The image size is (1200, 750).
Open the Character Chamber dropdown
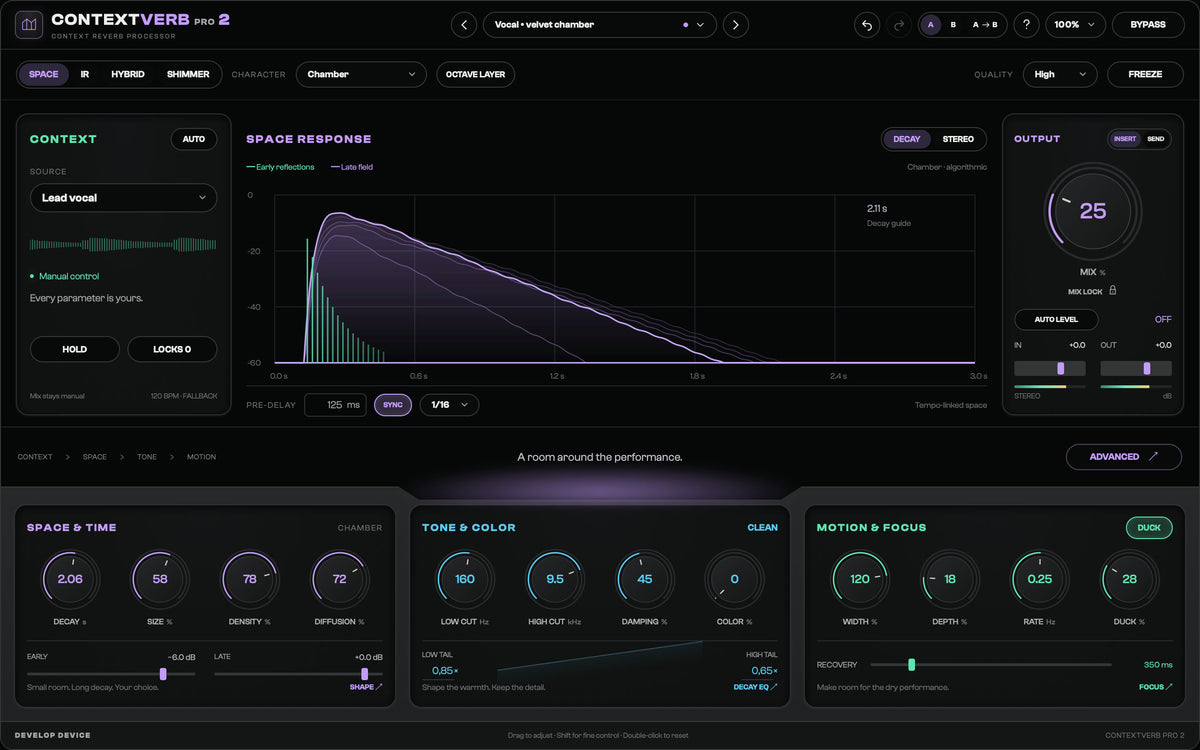coord(362,74)
